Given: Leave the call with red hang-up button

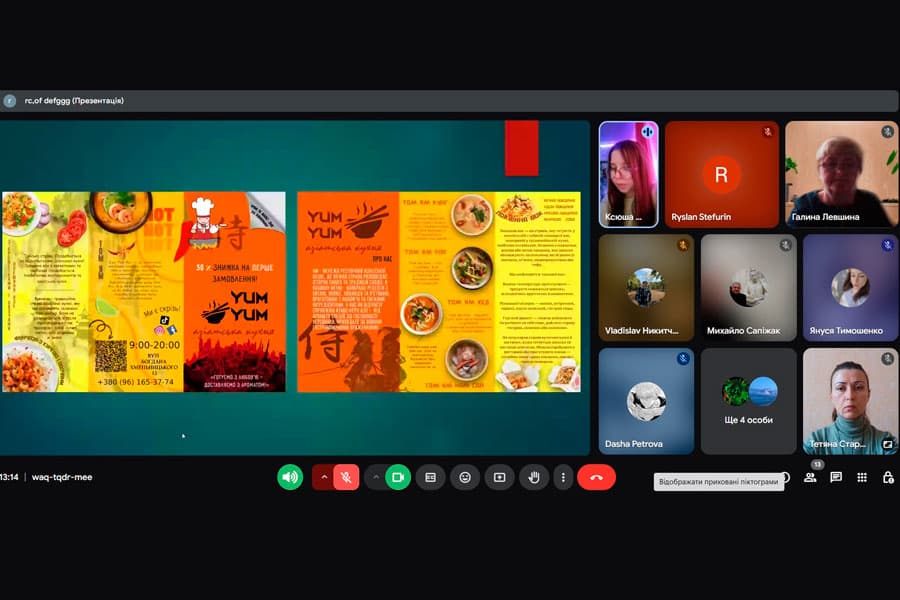Looking at the screenshot, I should 596,477.
